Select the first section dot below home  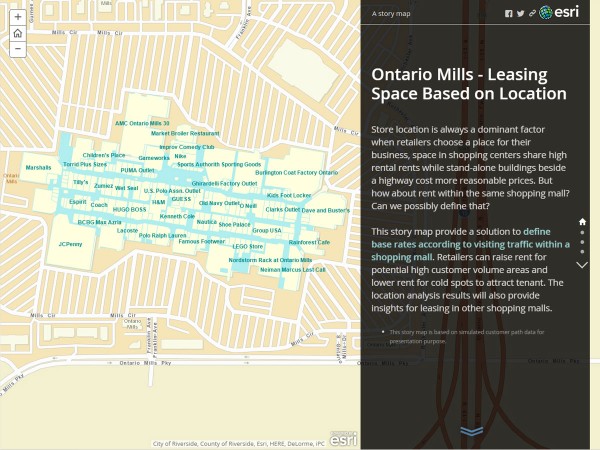[x=583, y=232]
